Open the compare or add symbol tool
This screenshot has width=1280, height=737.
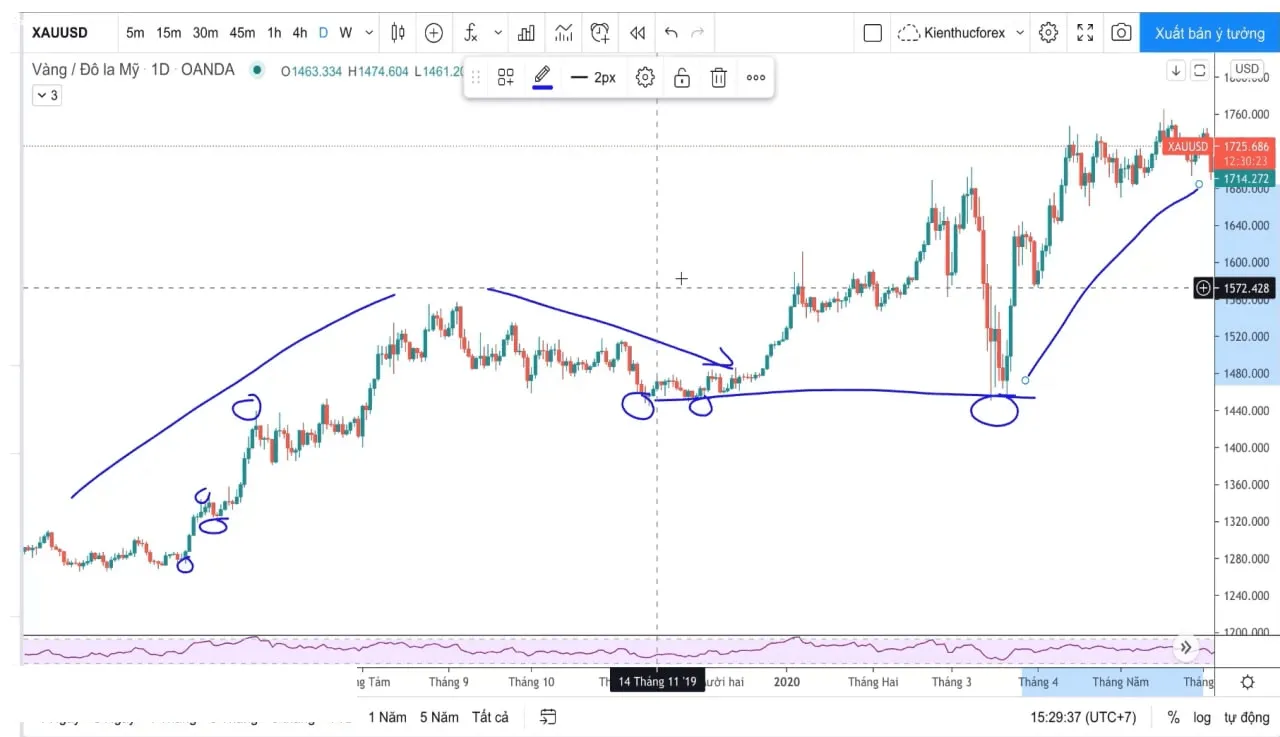click(433, 33)
